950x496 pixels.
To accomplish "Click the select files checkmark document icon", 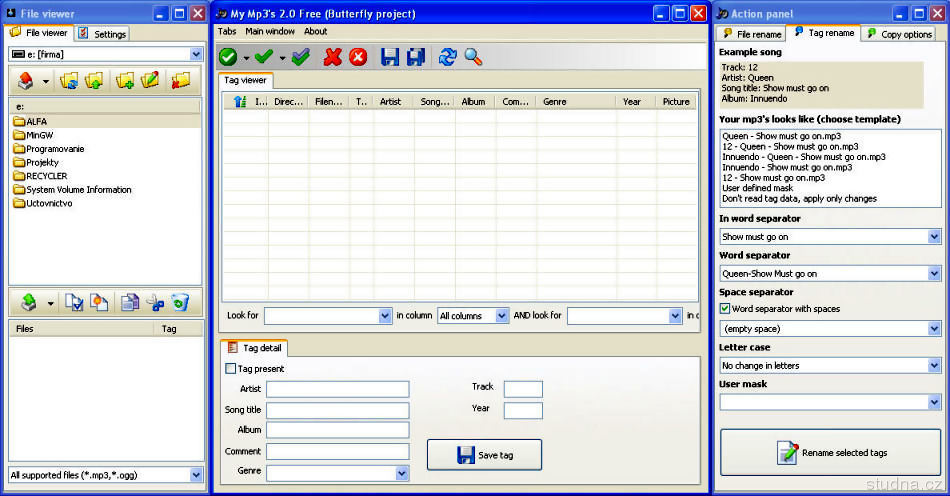I will click(x=73, y=302).
